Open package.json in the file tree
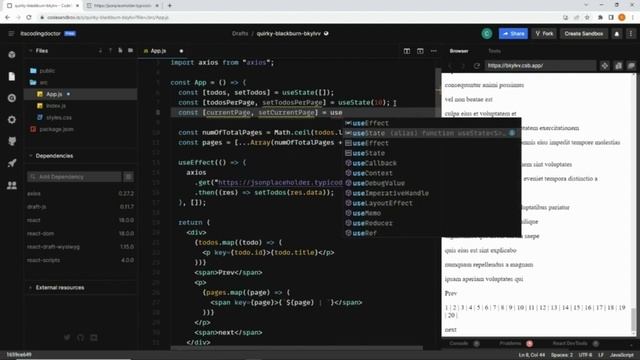 (52, 129)
